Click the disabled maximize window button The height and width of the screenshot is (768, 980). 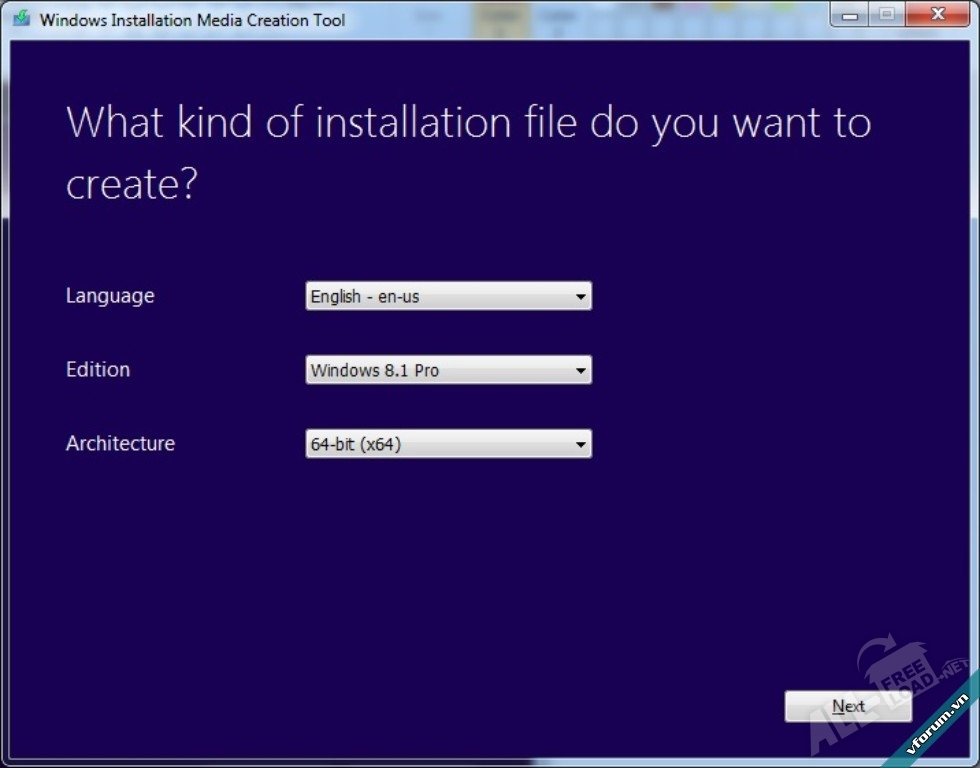click(885, 14)
